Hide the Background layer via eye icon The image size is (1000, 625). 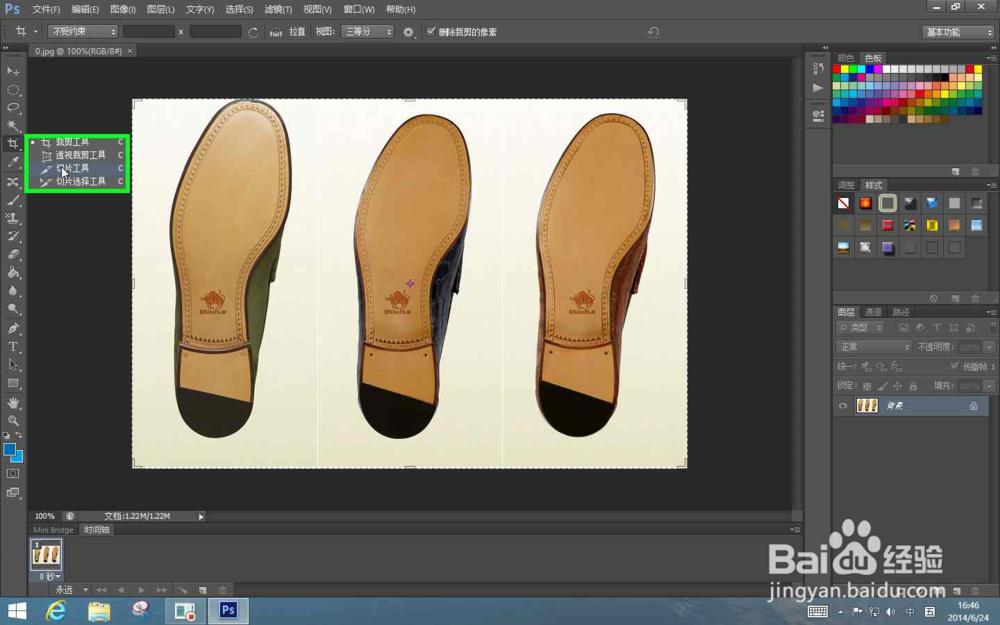click(x=843, y=406)
